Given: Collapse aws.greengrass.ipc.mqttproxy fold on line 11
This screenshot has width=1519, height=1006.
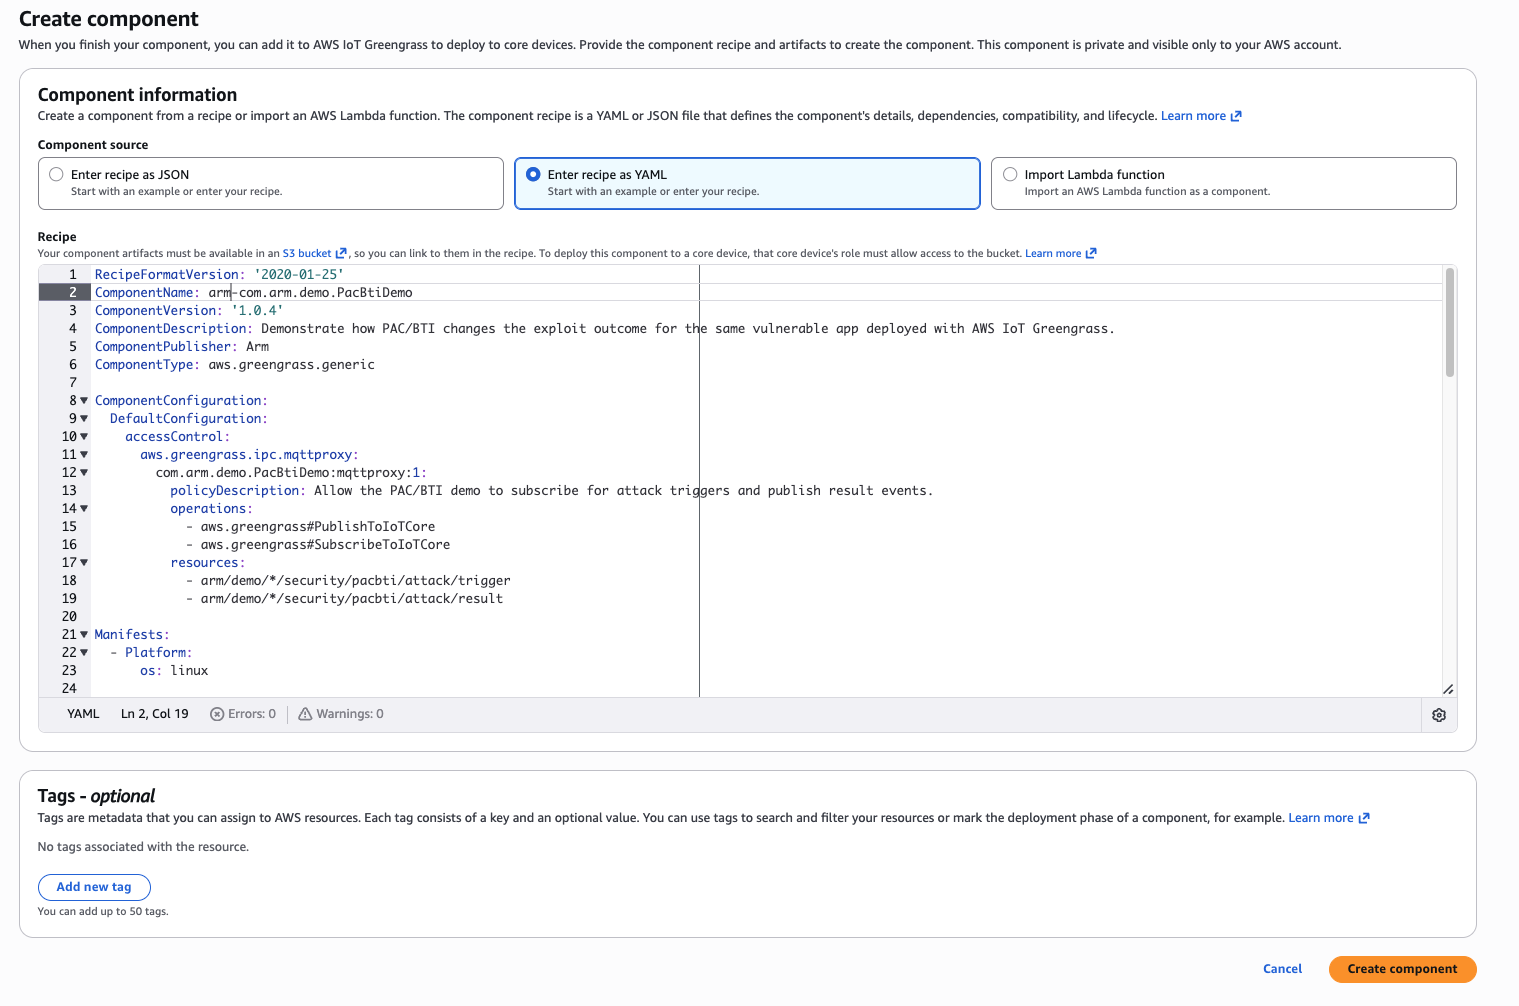Looking at the screenshot, I should tap(84, 455).
